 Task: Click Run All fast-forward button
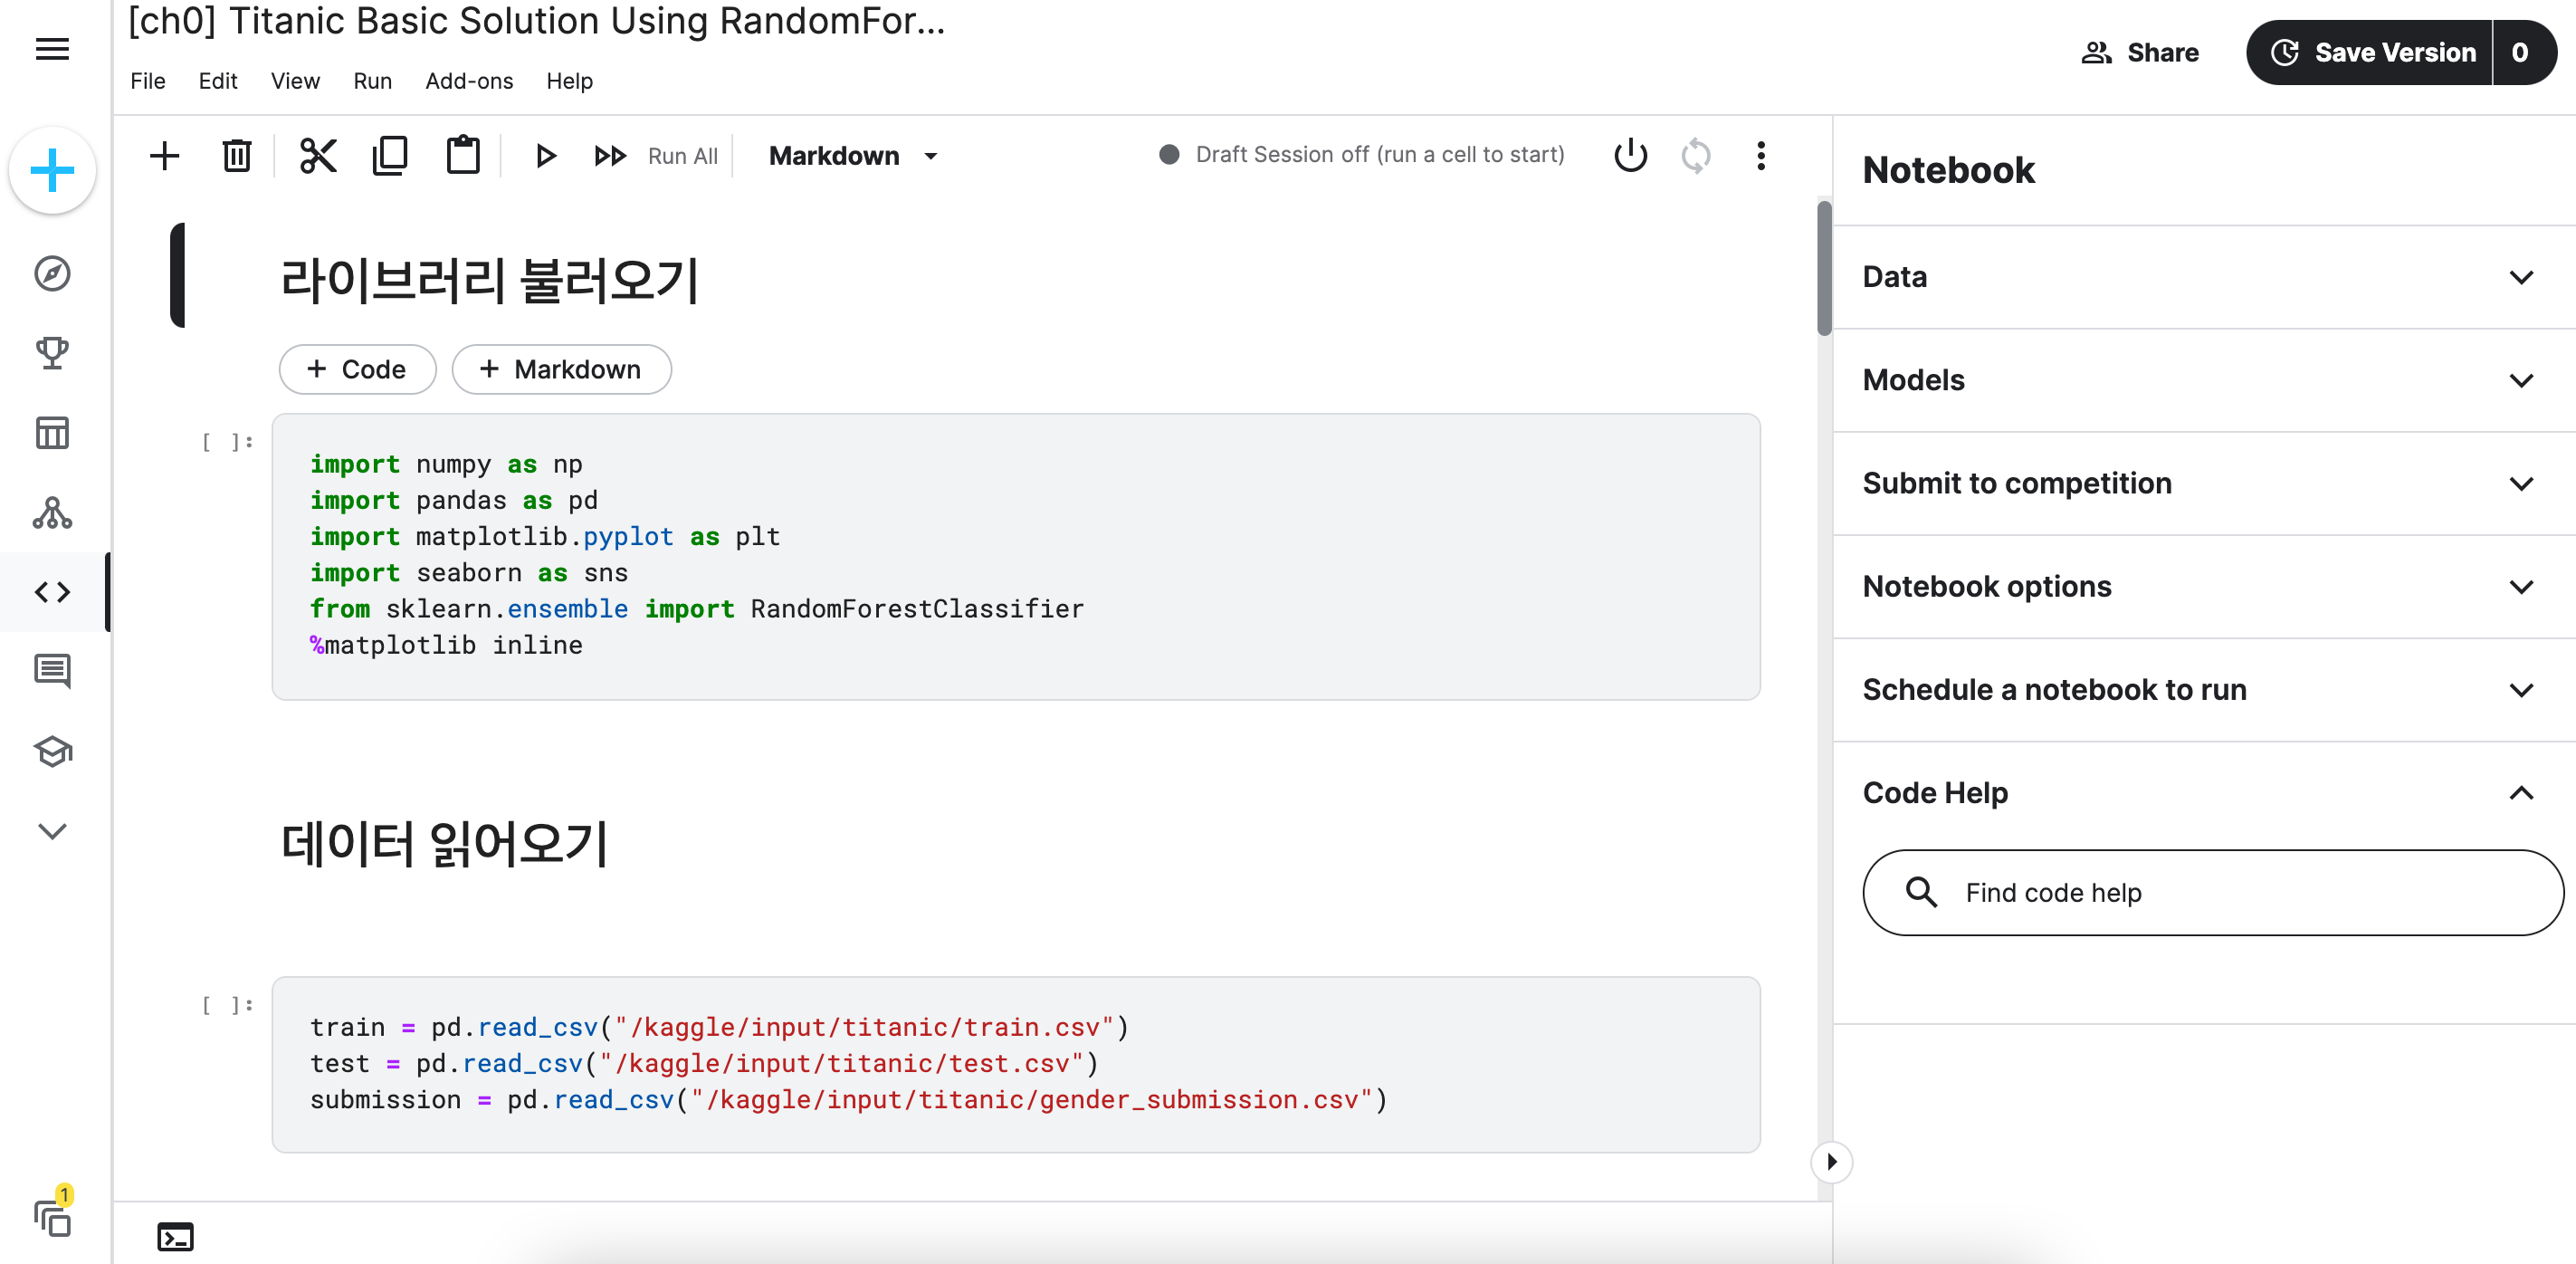[x=655, y=156]
